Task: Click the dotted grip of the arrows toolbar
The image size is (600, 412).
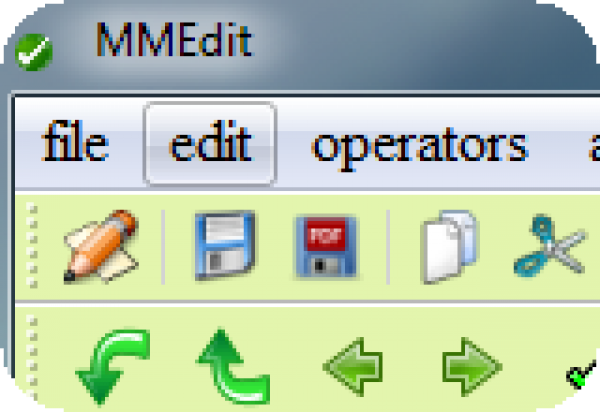Action: pyautogui.click(x=33, y=358)
